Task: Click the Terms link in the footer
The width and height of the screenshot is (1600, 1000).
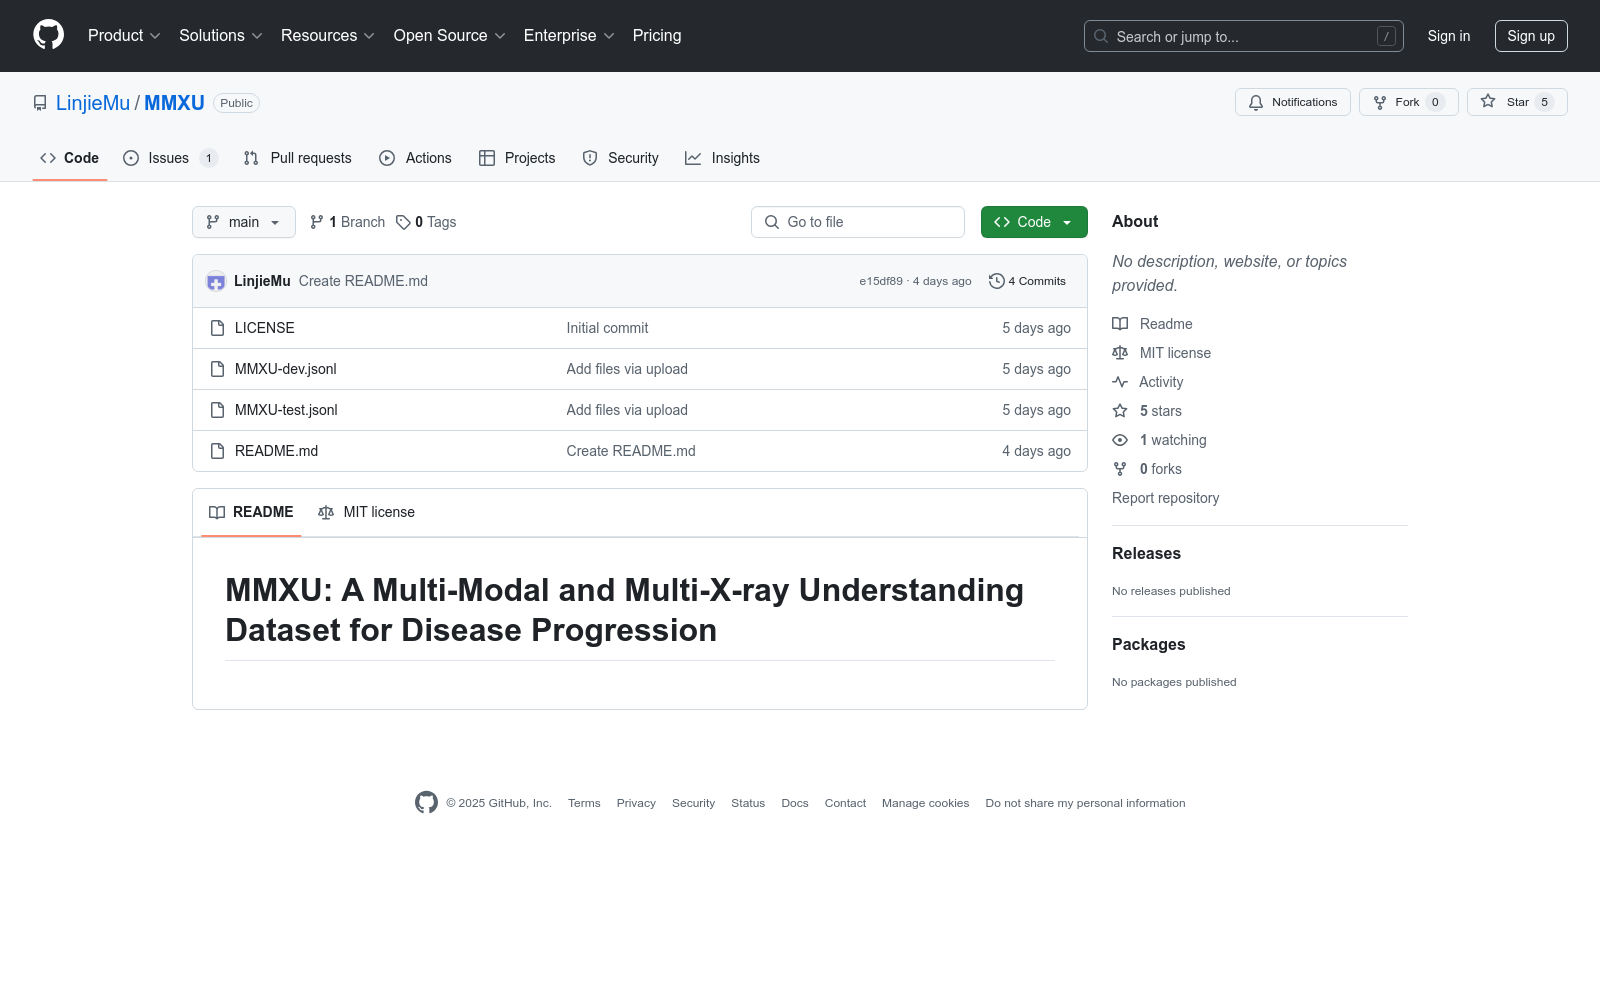Action: click(x=584, y=803)
